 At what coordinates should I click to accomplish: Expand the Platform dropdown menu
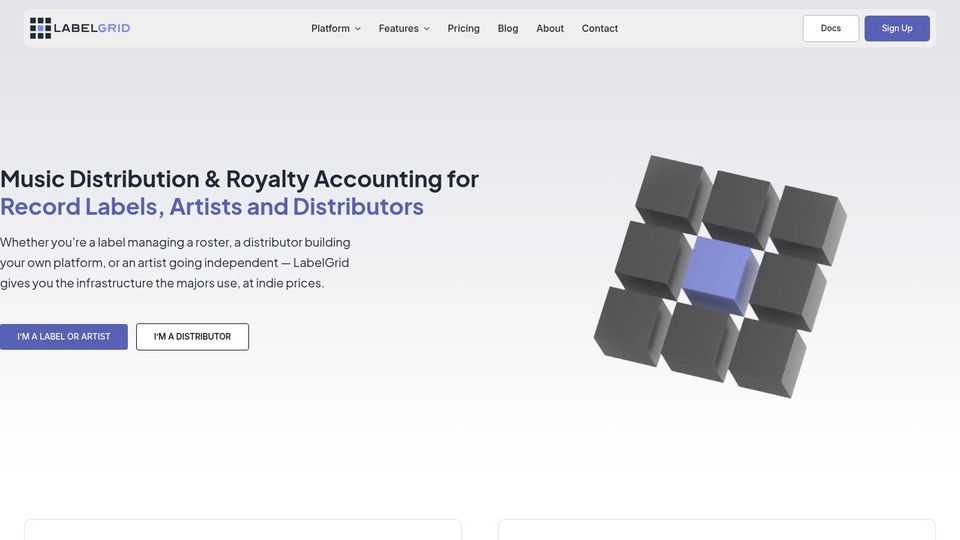pos(336,28)
